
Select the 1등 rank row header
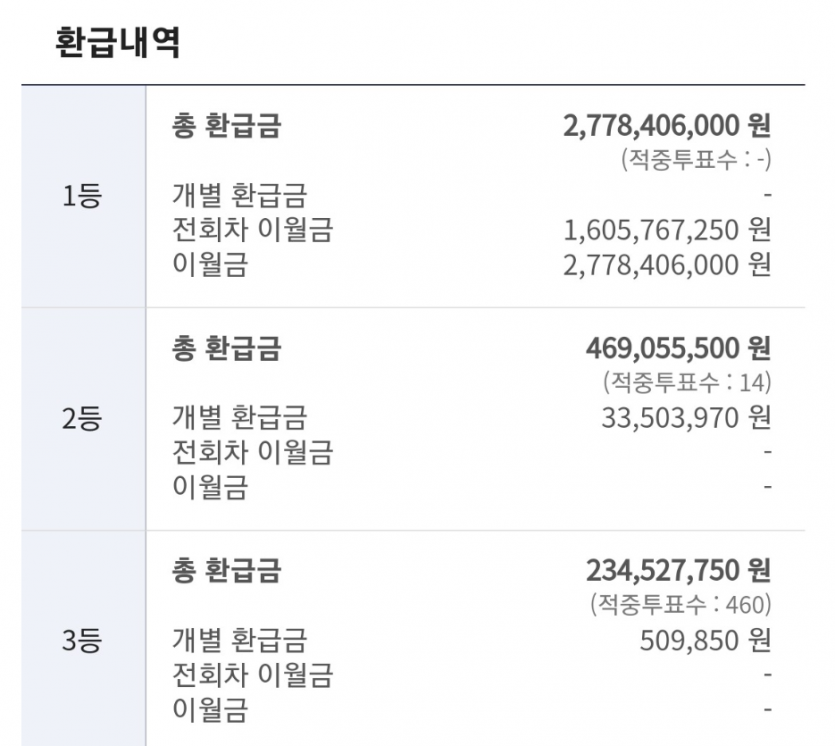tap(83, 196)
